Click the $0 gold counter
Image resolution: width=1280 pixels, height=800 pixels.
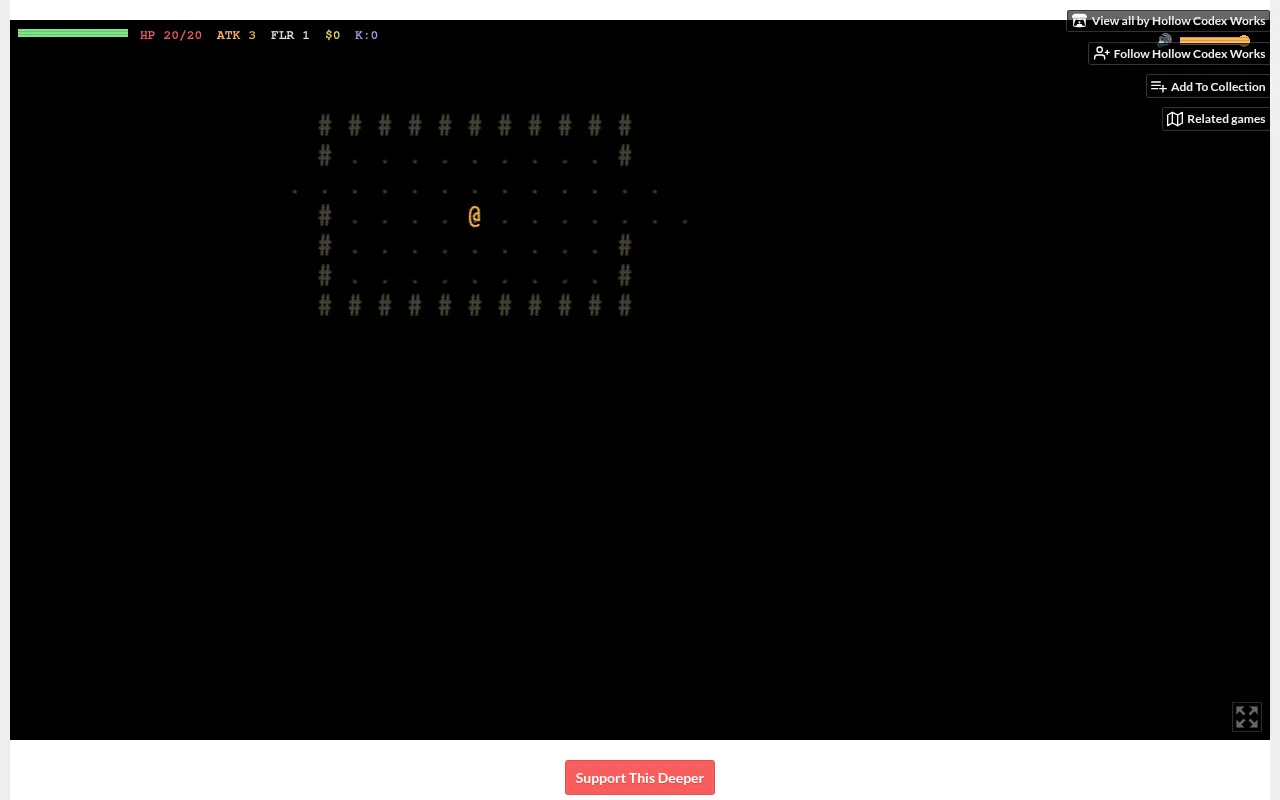click(x=333, y=35)
